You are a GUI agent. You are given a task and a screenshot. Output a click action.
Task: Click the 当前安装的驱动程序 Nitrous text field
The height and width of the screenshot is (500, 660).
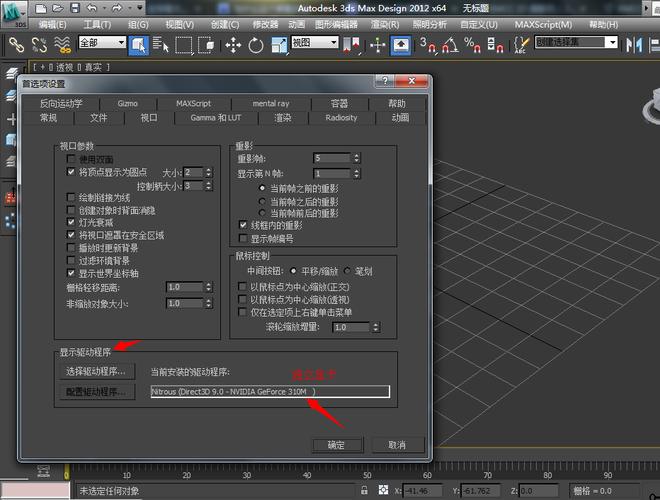point(270,391)
